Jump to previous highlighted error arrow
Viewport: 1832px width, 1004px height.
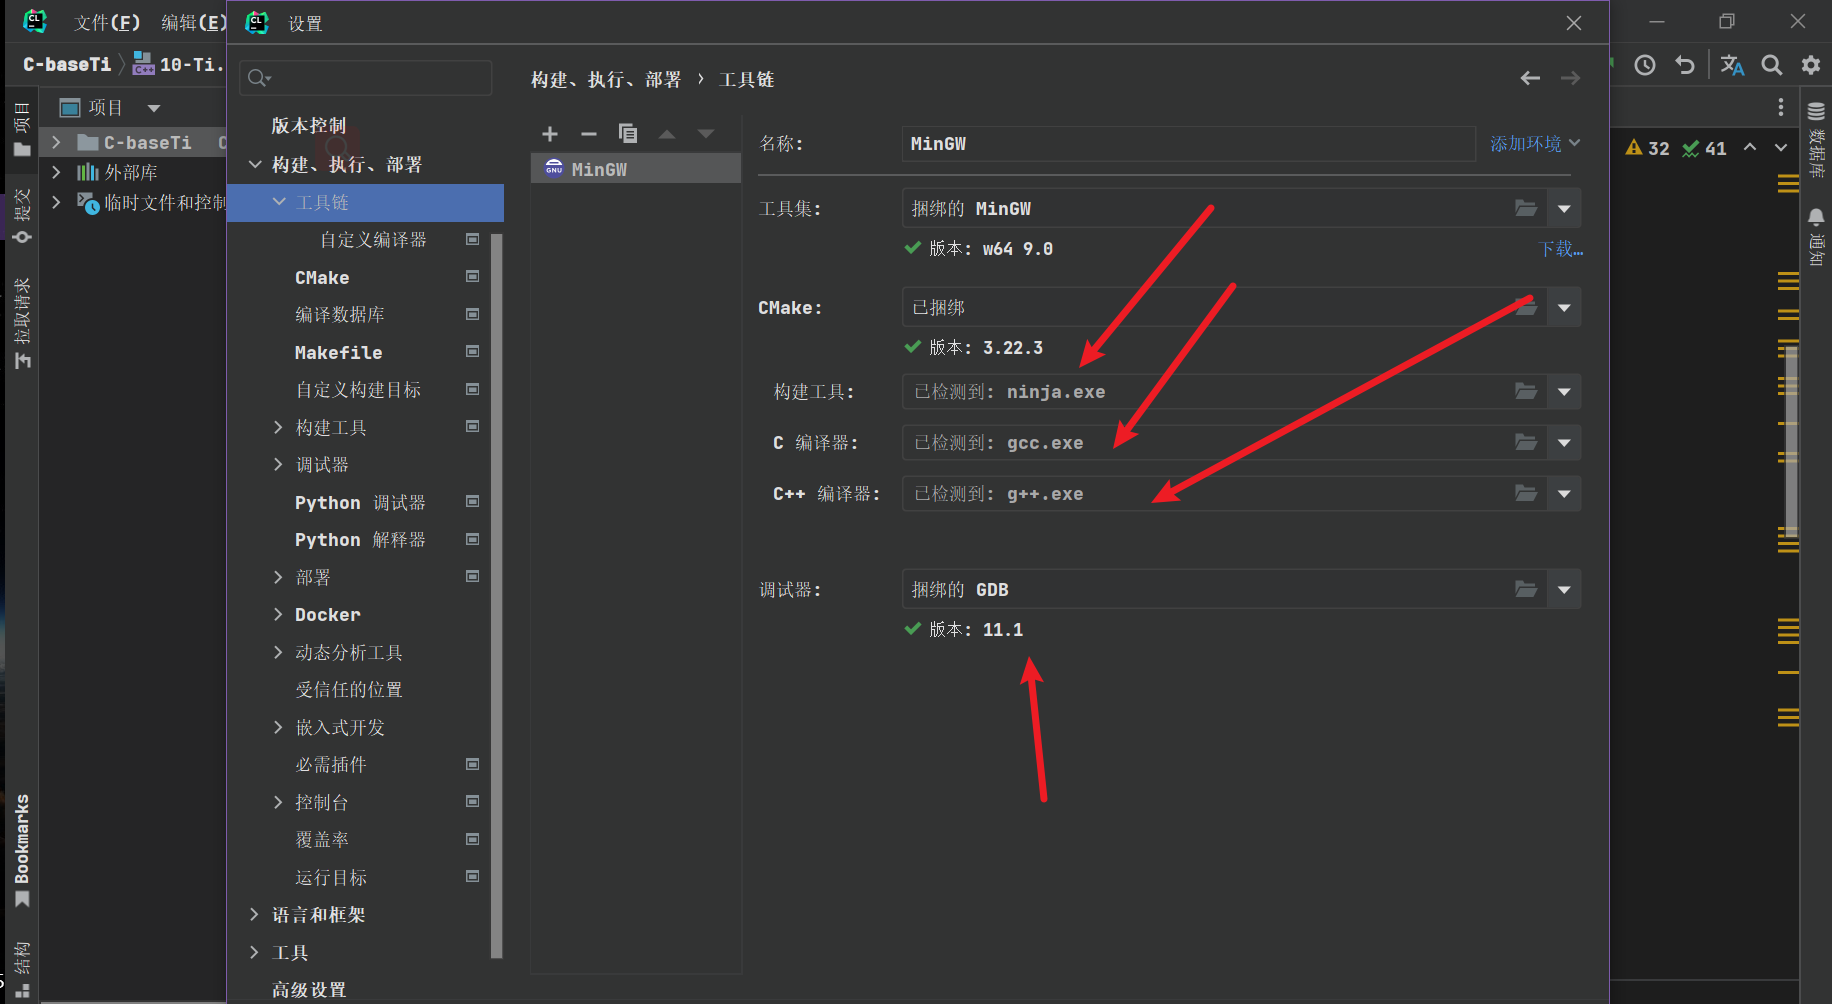pyautogui.click(x=1750, y=147)
